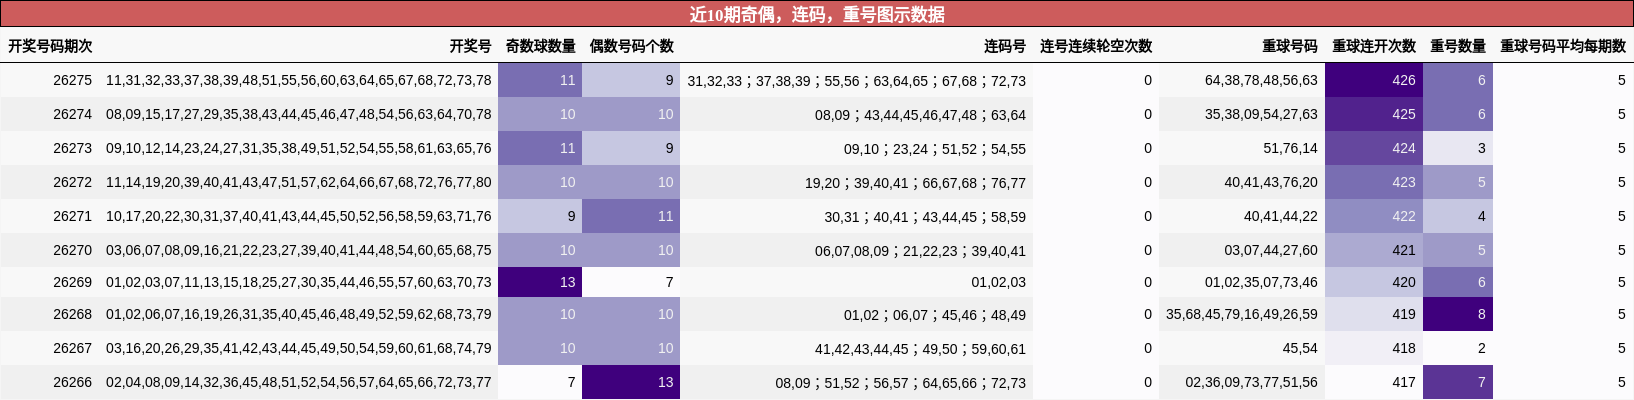This screenshot has width=1634, height=400.
Task: Click repeated balls cell 03,07,44,27,60
Action: [1242, 250]
